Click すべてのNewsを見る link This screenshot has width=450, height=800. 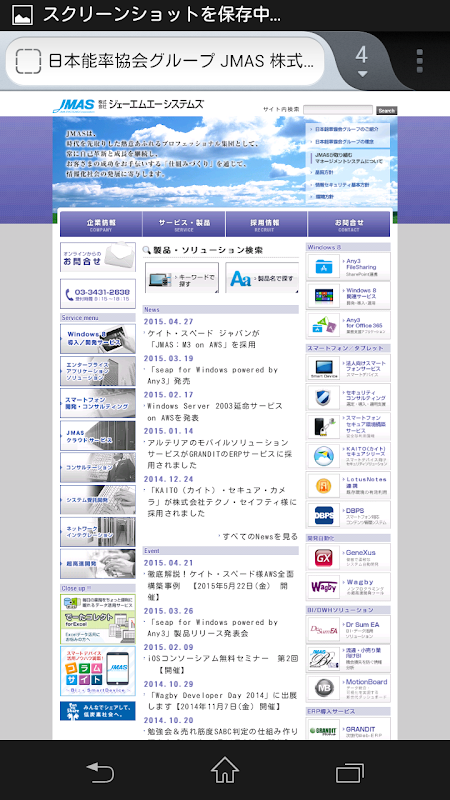258,536
